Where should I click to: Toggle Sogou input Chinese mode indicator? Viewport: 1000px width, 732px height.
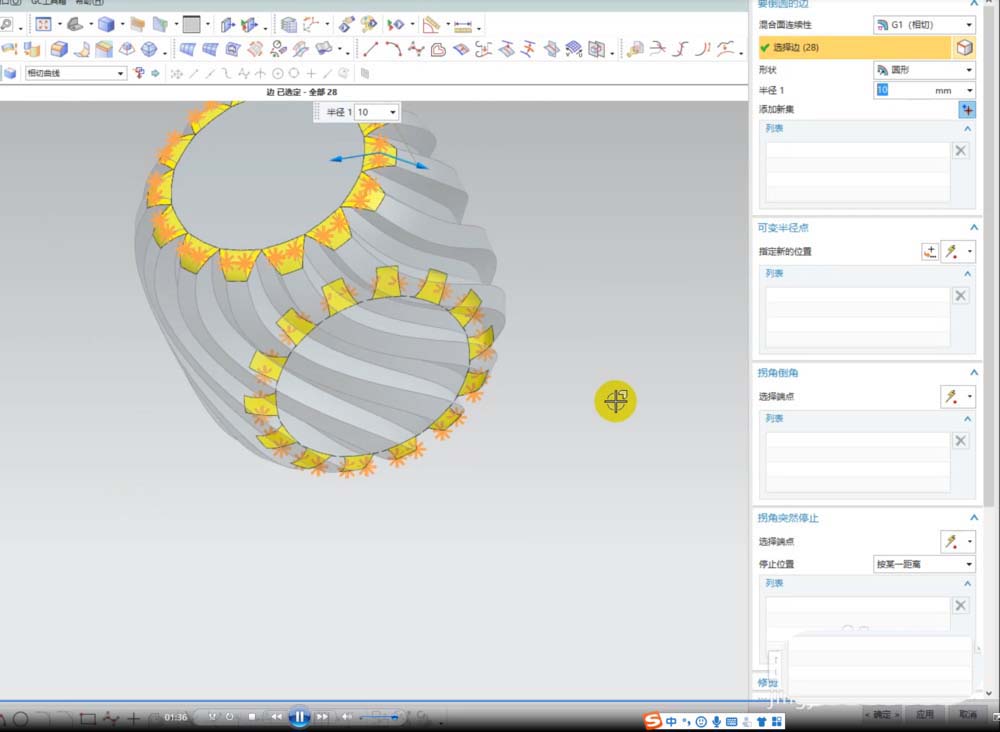(670, 721)
